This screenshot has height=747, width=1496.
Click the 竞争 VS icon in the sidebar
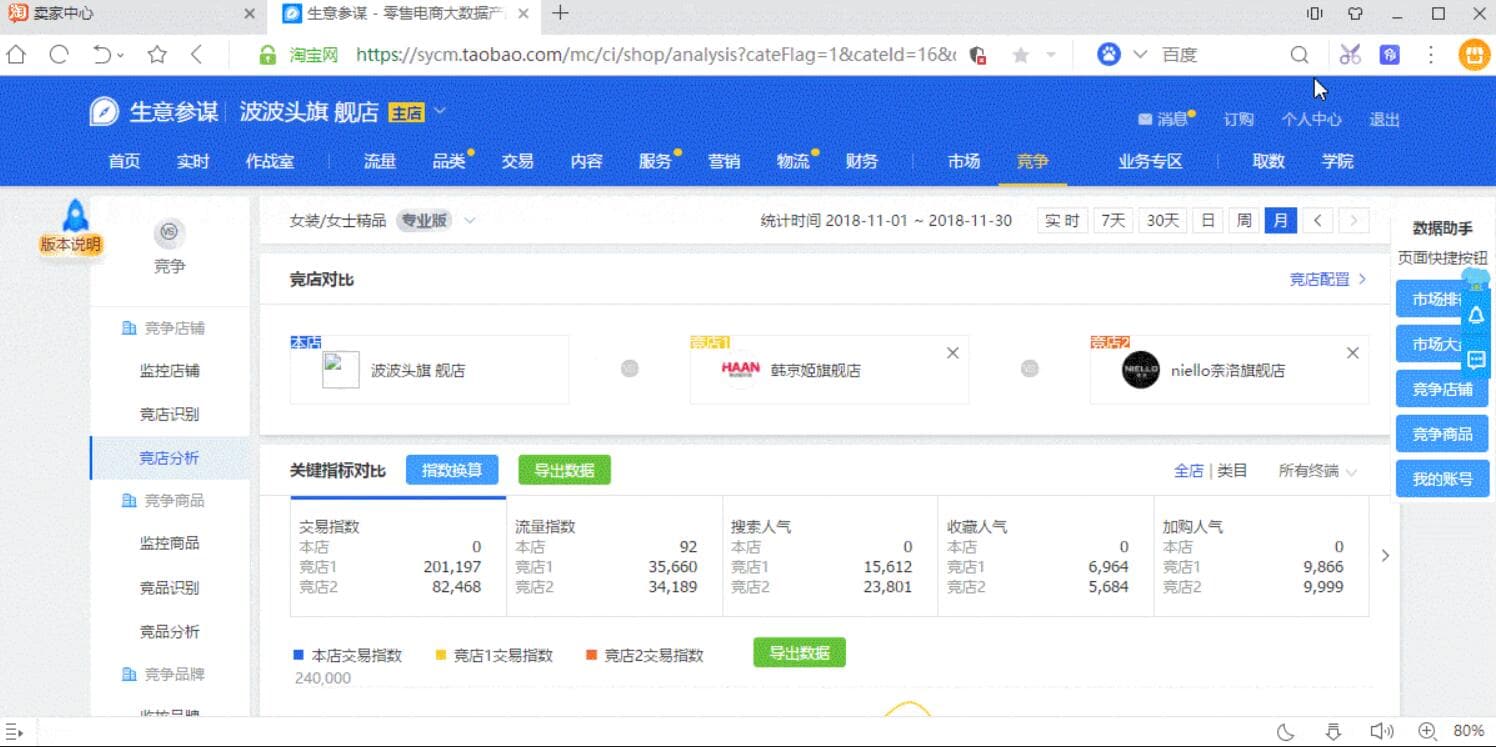[x=169, y=233]
